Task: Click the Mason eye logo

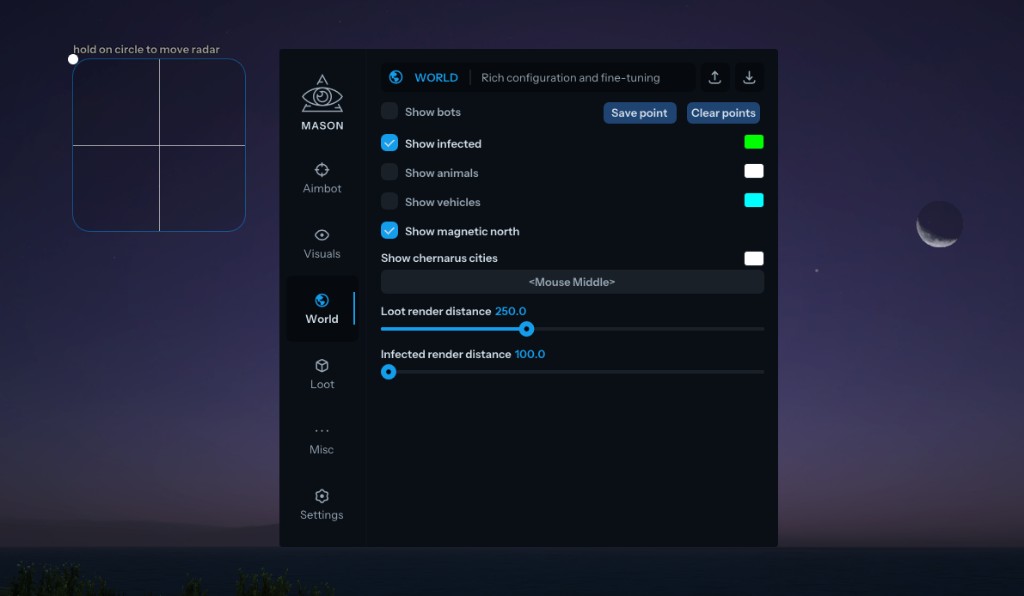Action: [x=322, y=95]
